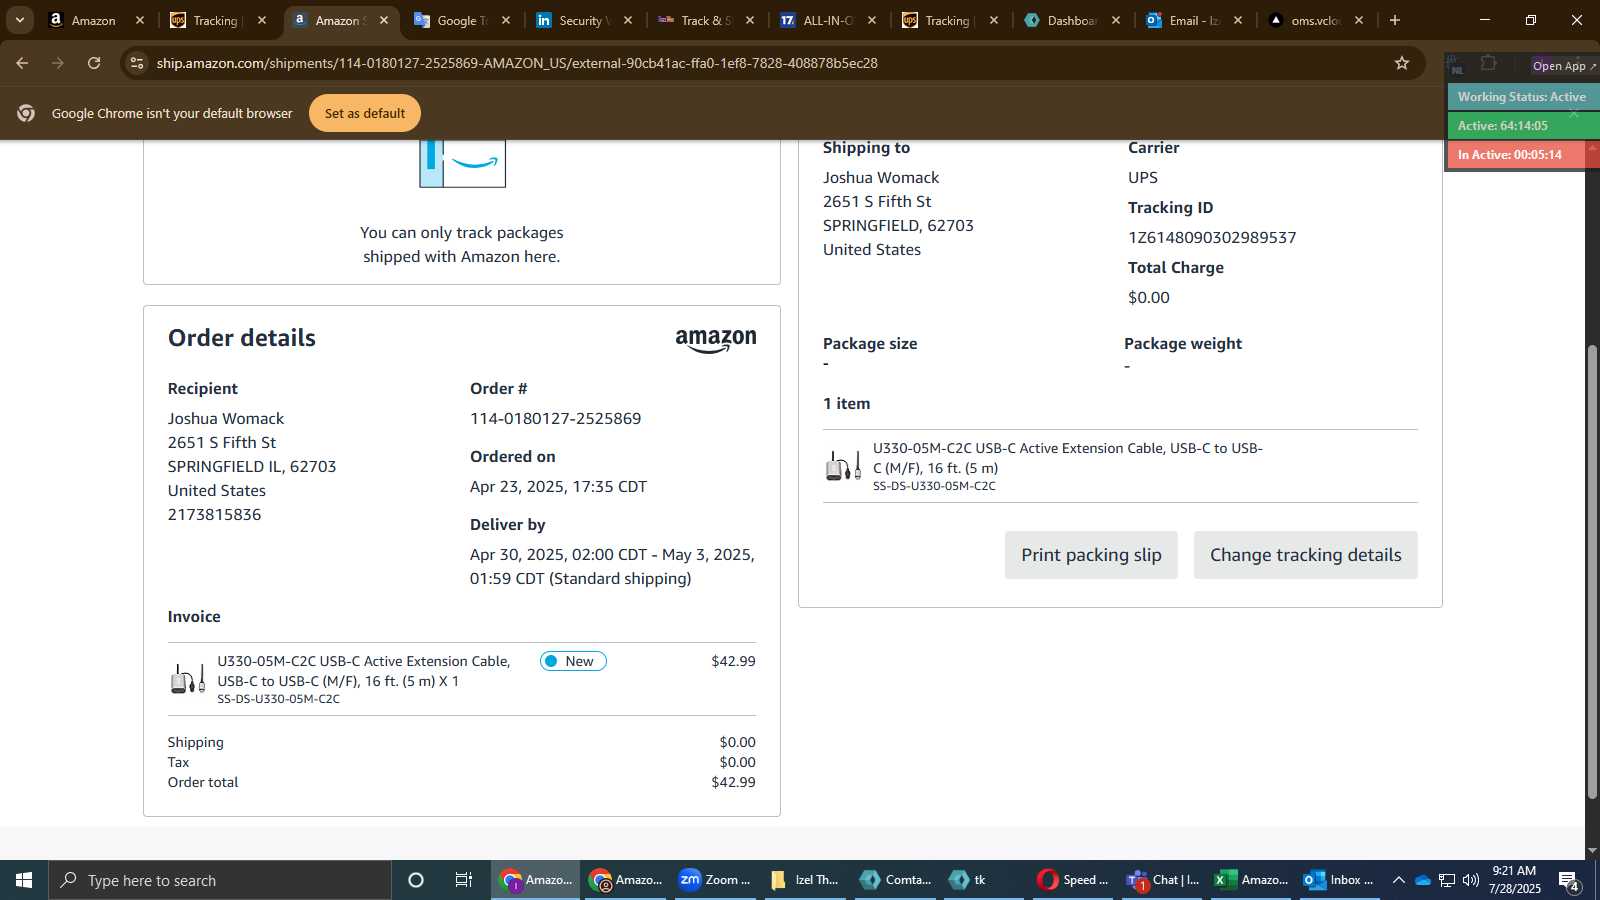Click the Order total $42.99 value
1600x900 pixels.
coord(733,783)
